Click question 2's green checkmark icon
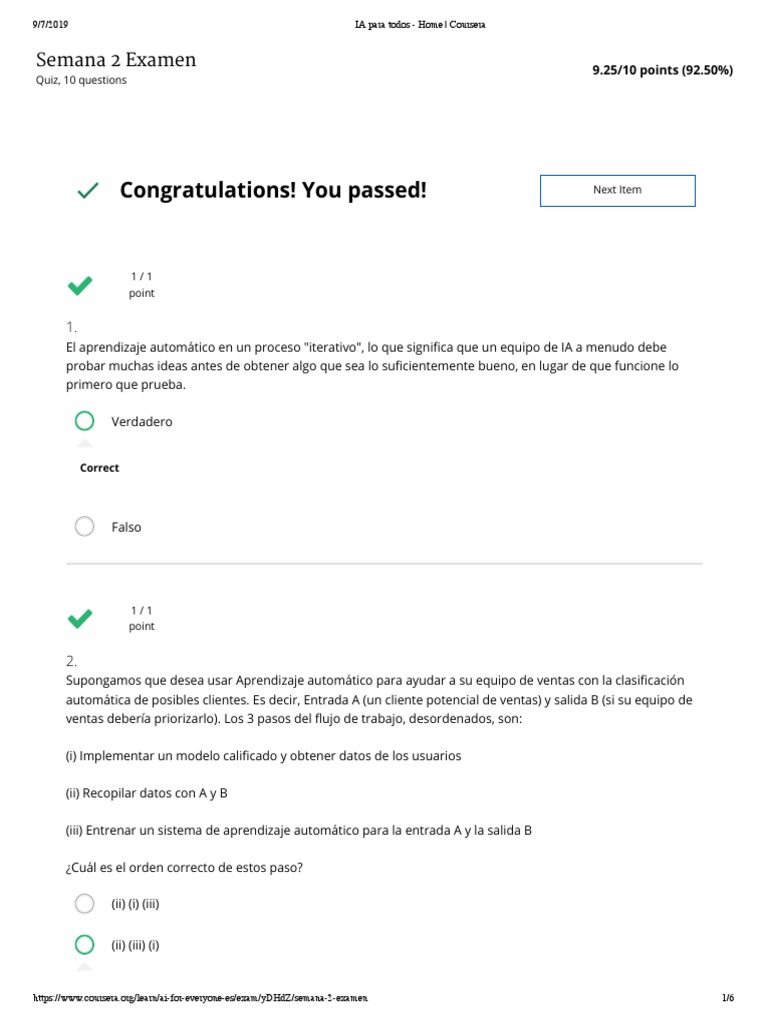This screenshot has height=1024, width=768. pyautogui.click(x=81, y=619)
